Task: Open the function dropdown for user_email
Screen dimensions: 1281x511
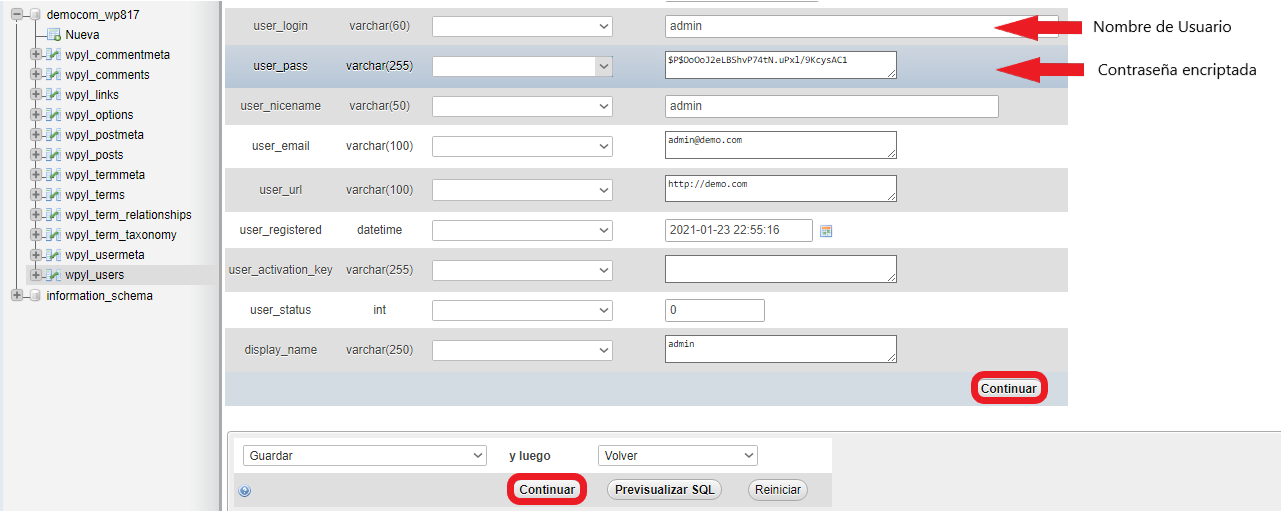Action: coord(522,146)
